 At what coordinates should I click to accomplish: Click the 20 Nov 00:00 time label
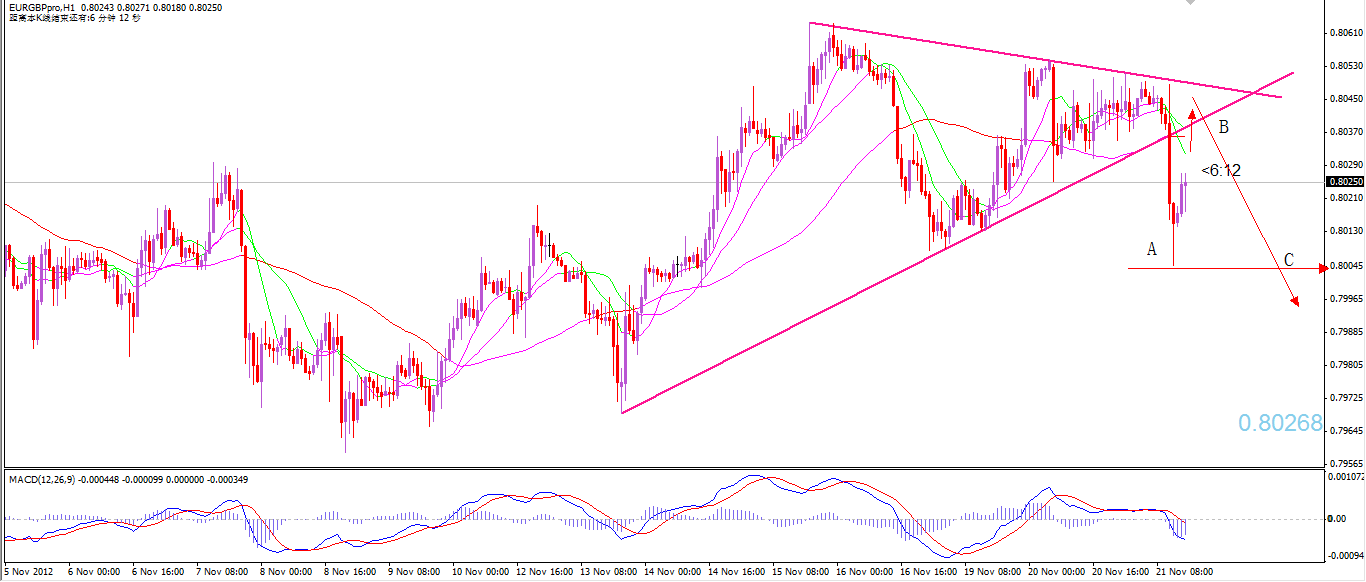coord(1056,573)
